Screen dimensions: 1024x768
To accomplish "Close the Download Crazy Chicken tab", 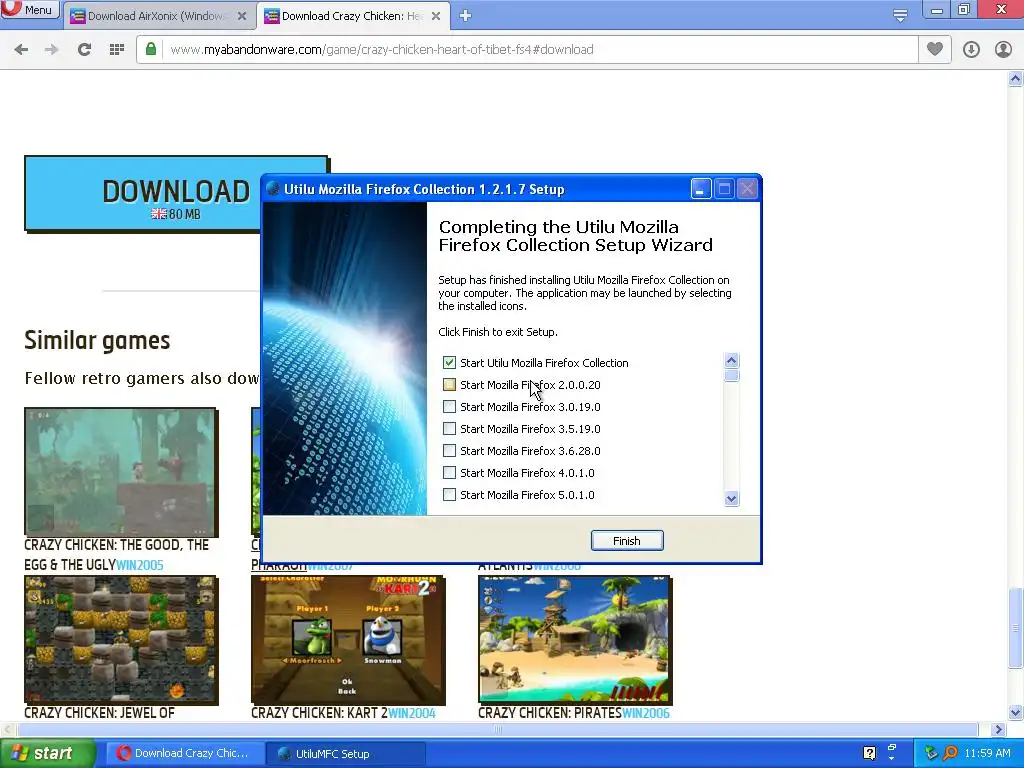I will pyautogui.click(x=436, y=16).
